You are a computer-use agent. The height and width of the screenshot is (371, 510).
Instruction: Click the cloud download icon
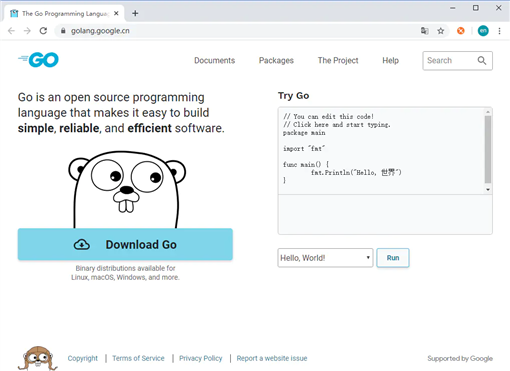tap(82, 244)
